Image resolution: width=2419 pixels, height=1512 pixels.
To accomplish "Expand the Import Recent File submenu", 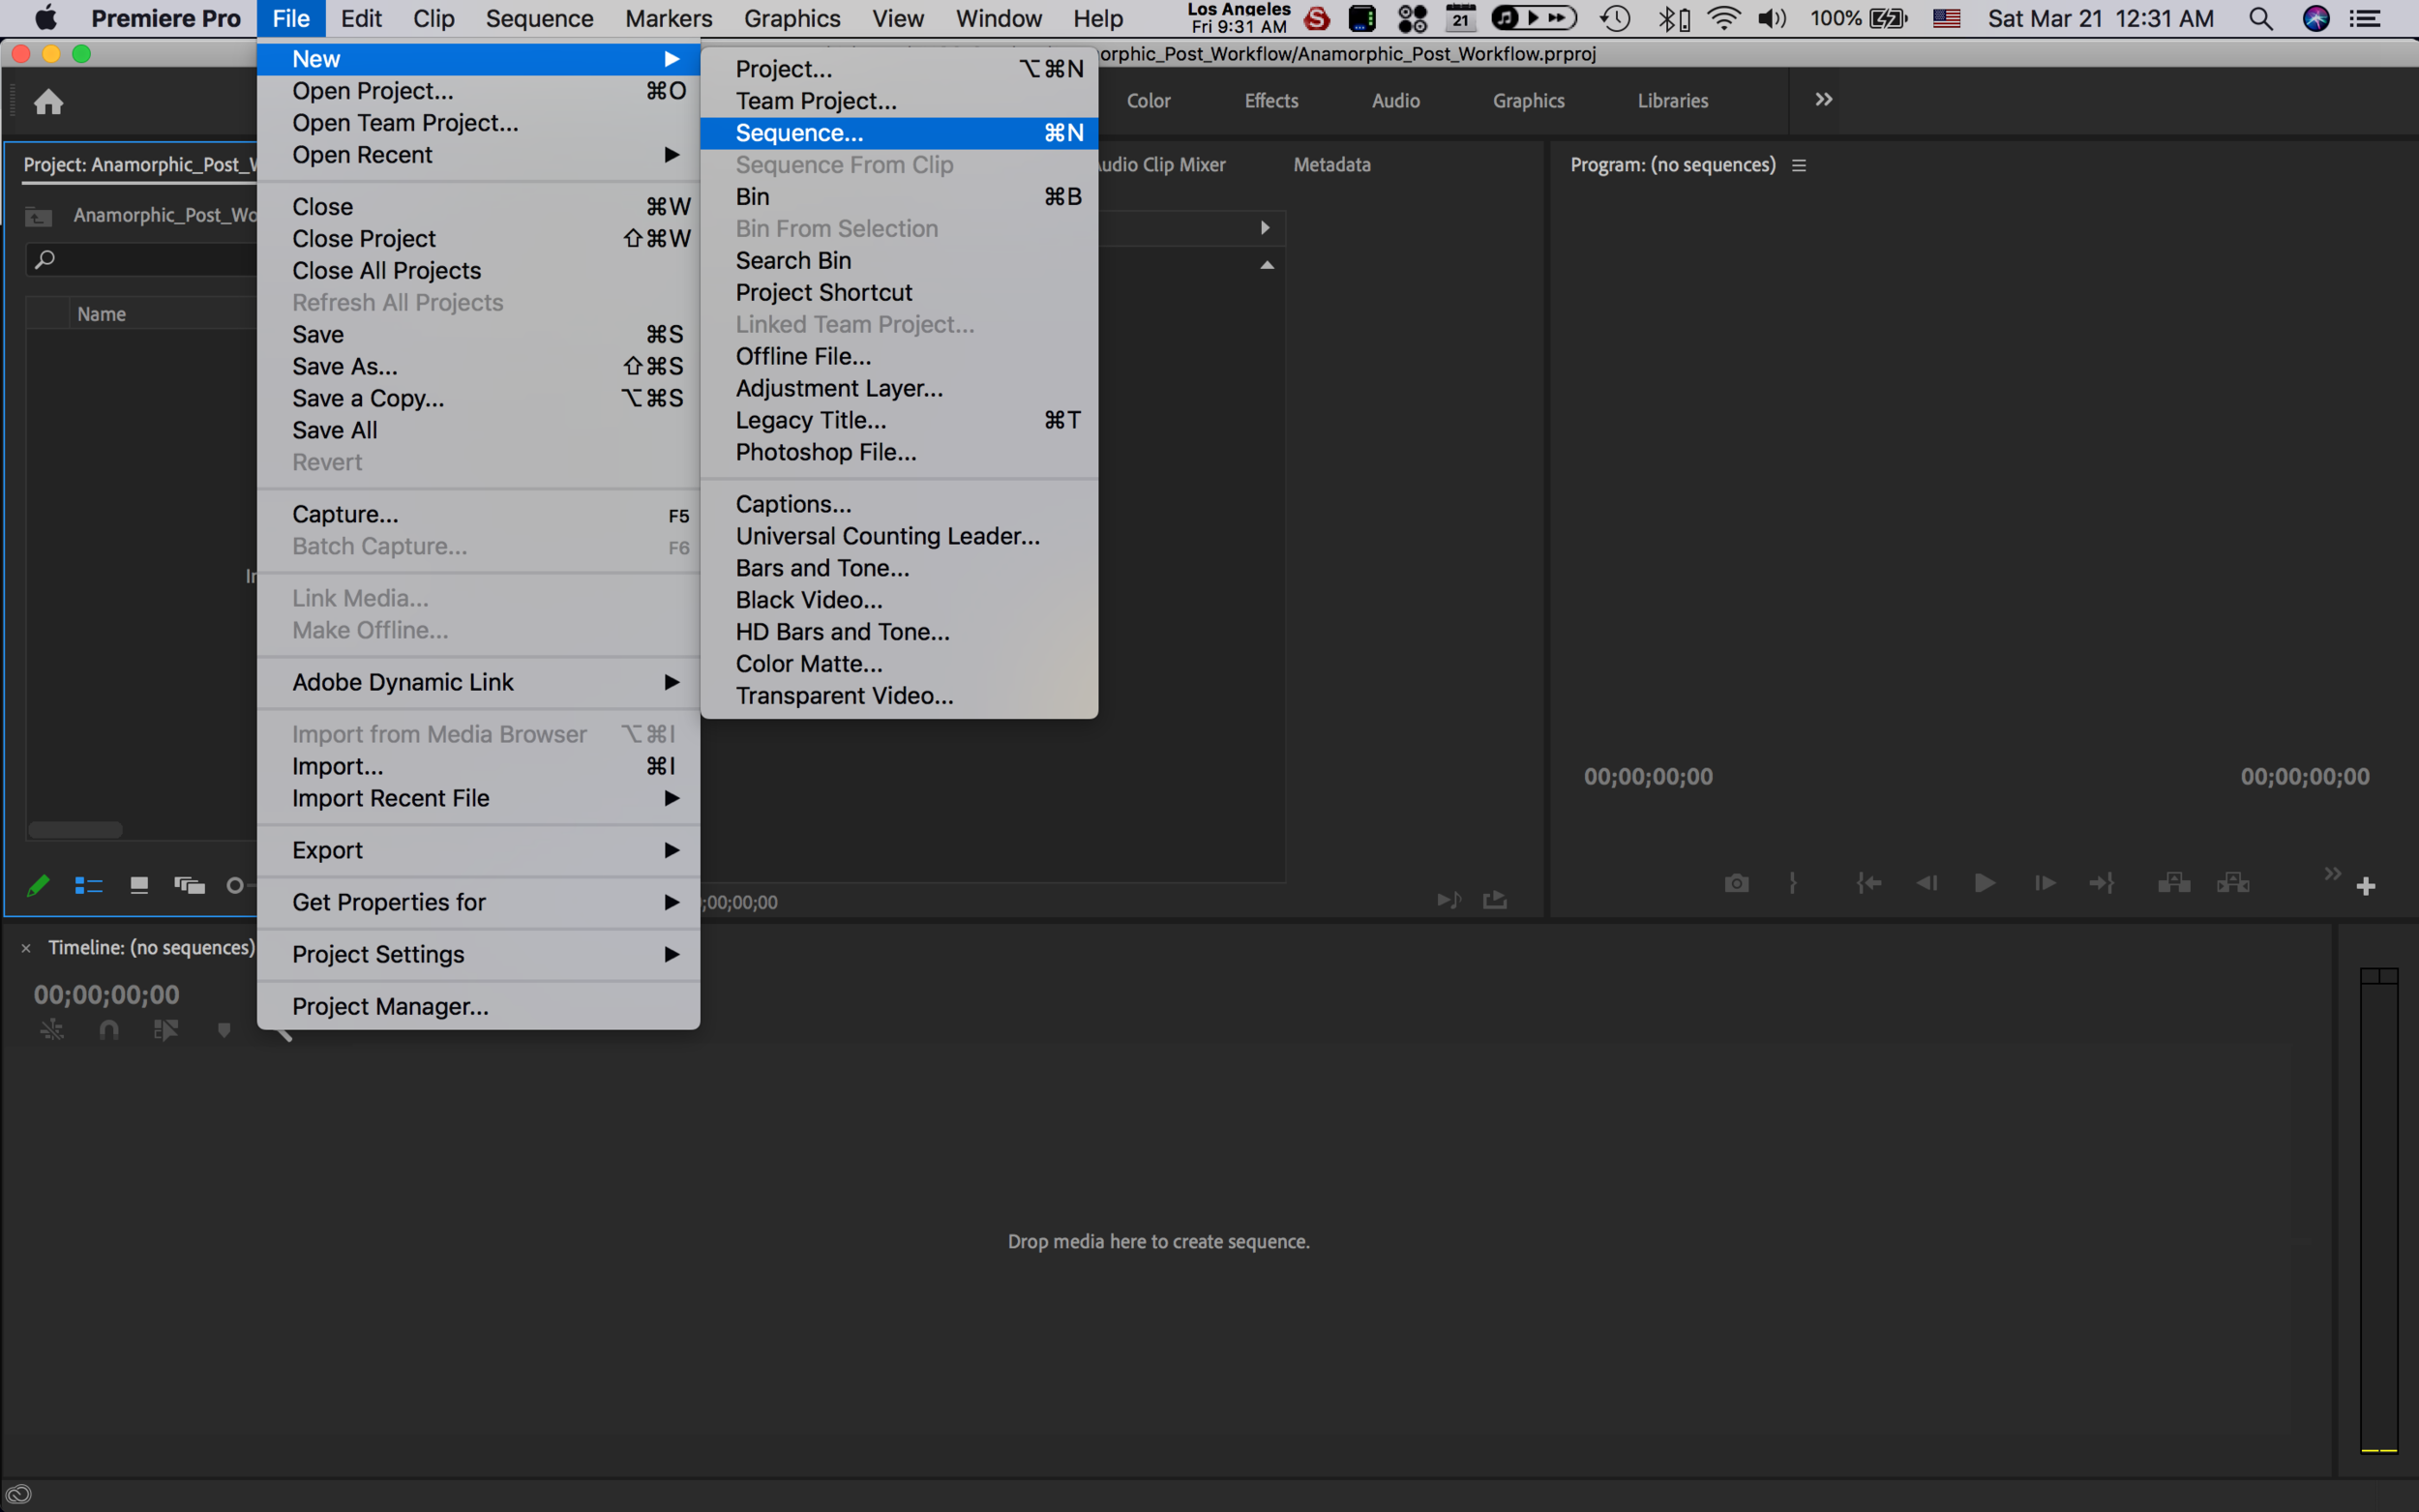I will click(478, 798).
